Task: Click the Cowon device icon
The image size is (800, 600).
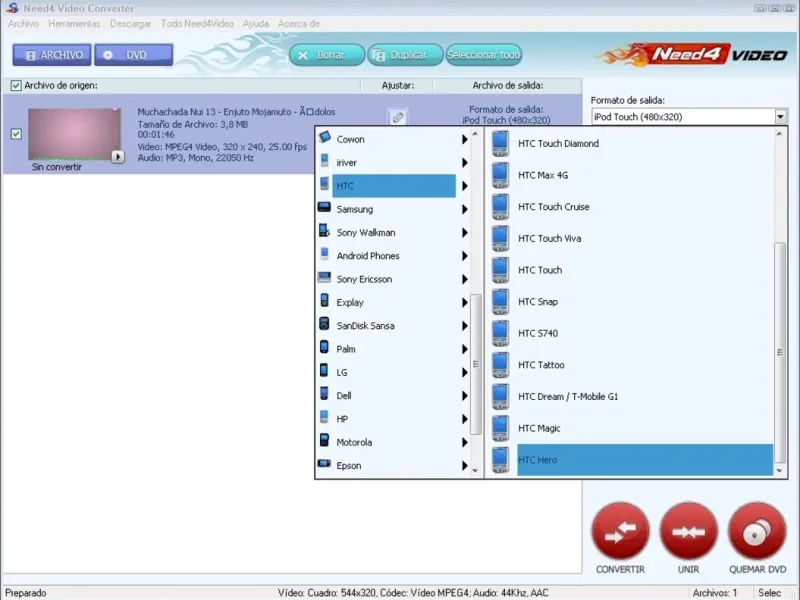Action: point(324,137)
